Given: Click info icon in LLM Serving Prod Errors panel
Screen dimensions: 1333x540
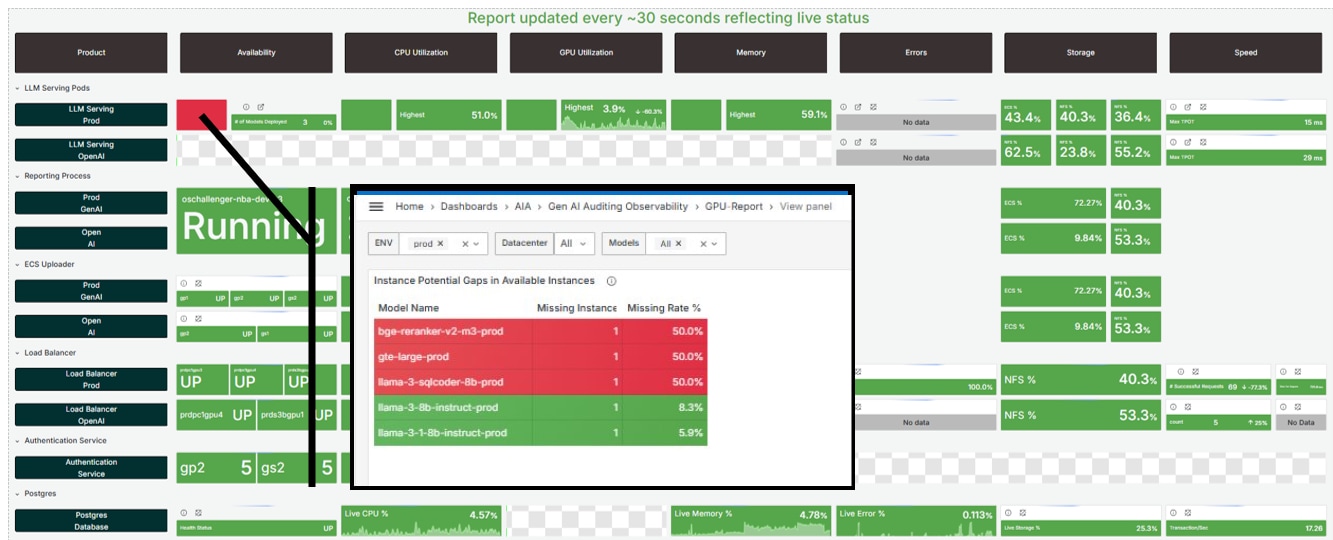Looking at the screenshot, I should [x=843, y=107].
